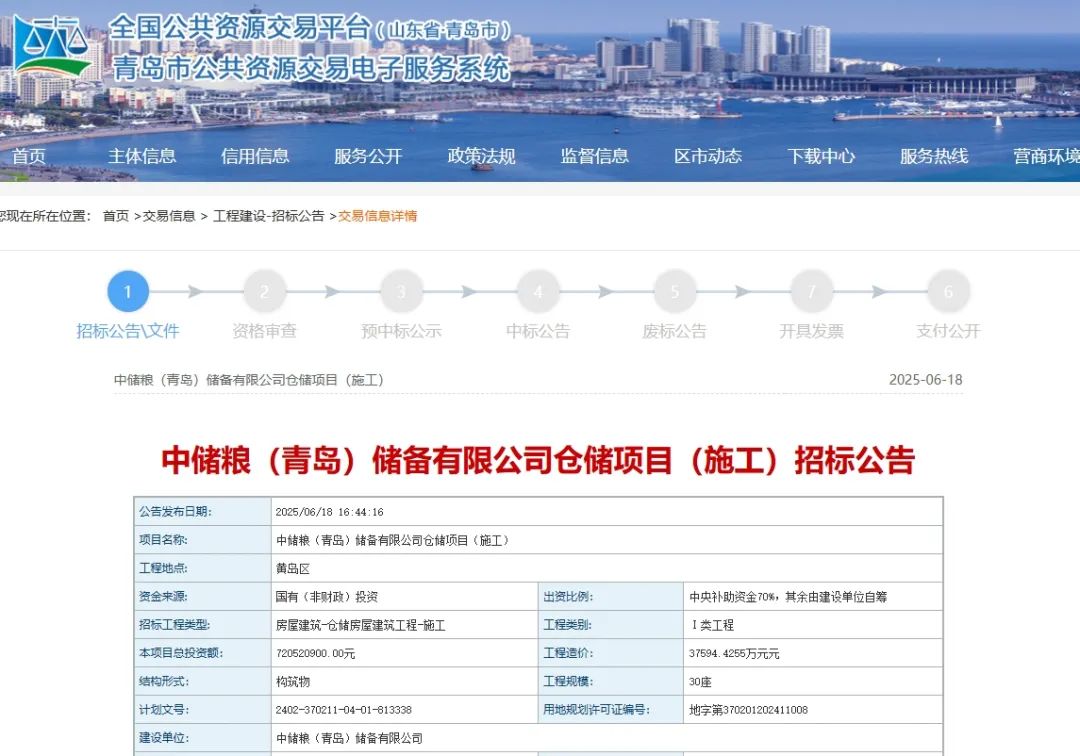Open the 工程建设-招标公告 breadcrumb link
The width and height of the screenshot is (1080, 756).
click(268, 216)
